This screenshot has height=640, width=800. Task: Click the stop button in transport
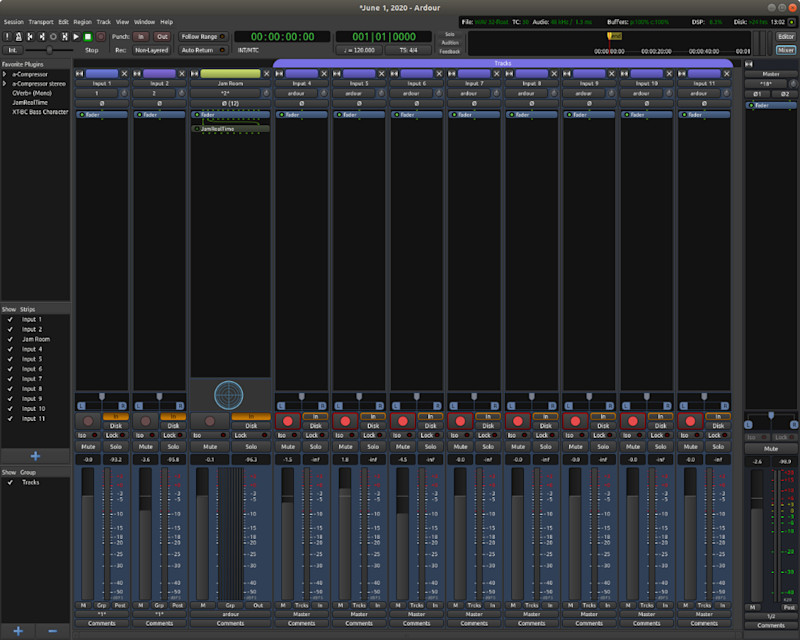click(87, 36)
